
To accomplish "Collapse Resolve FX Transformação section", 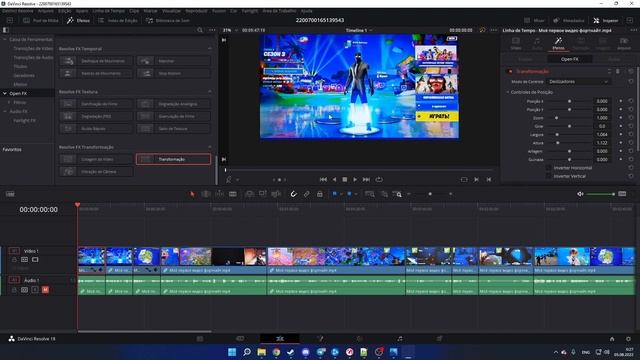I will [x=210, y=147].
